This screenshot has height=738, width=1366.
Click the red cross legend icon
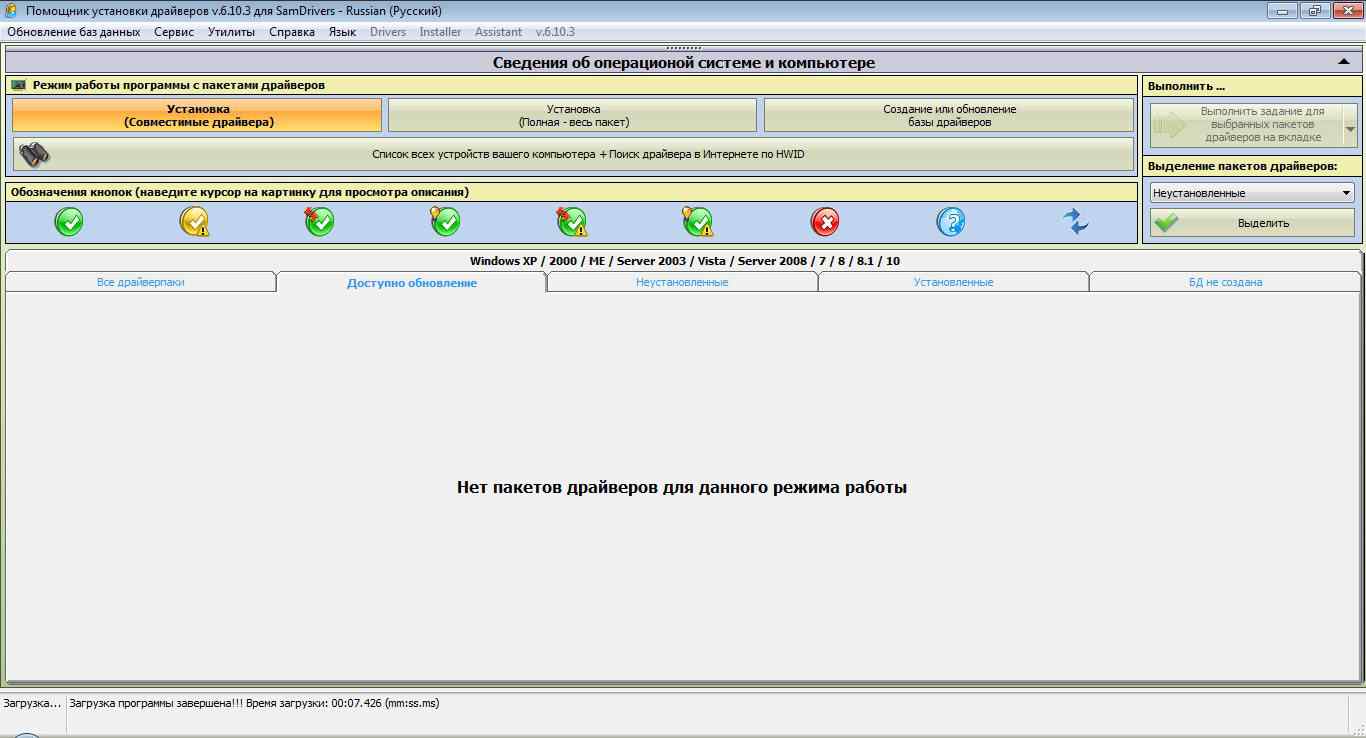point(825,222)
